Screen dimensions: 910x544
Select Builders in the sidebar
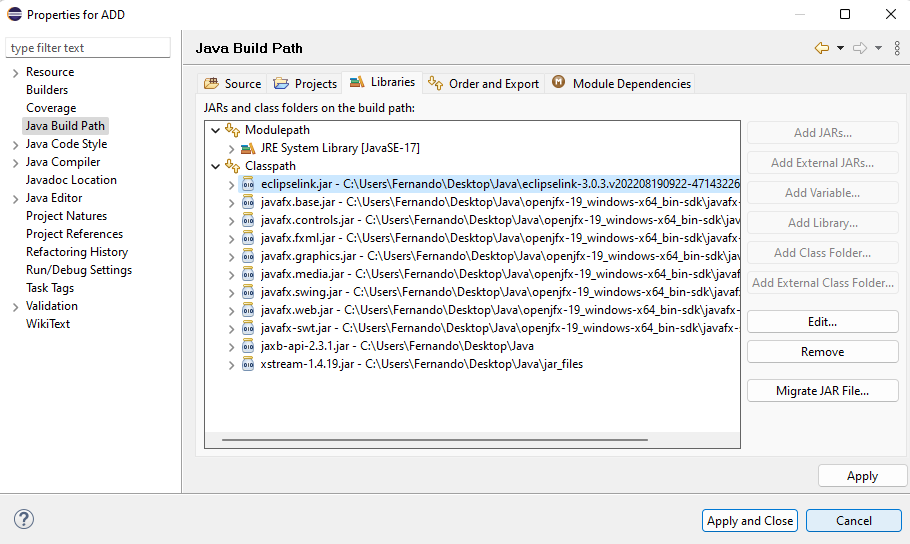click(47, 90)
